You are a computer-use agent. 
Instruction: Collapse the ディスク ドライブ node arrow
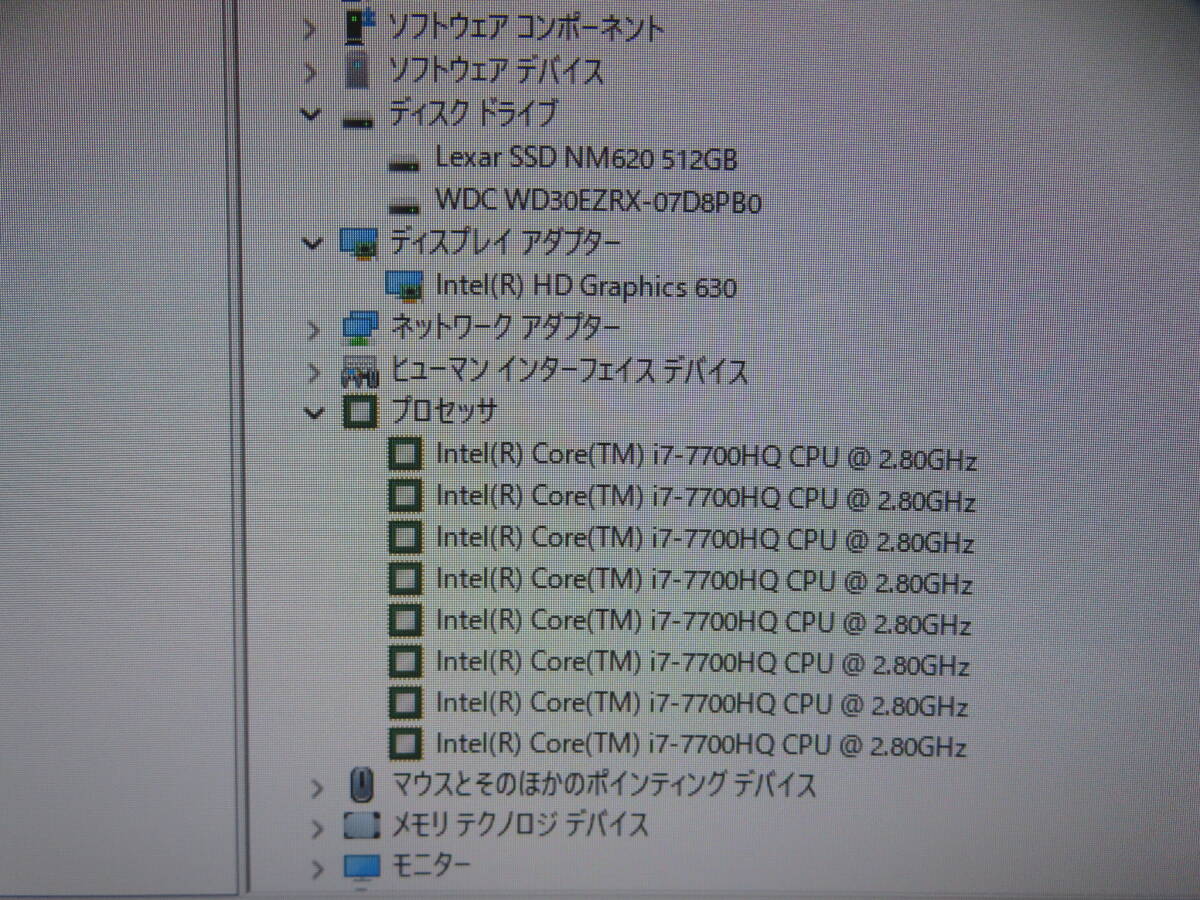pos(312,115)
